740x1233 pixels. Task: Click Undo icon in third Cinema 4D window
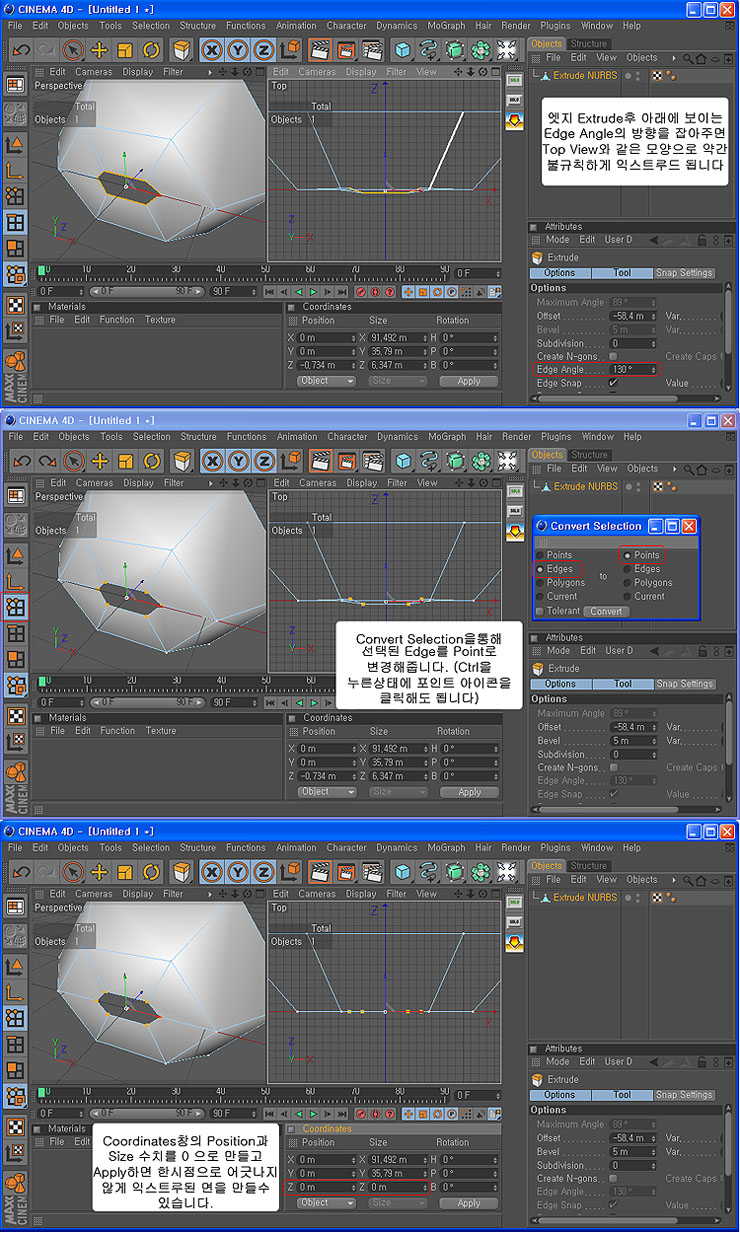[21, 871]
